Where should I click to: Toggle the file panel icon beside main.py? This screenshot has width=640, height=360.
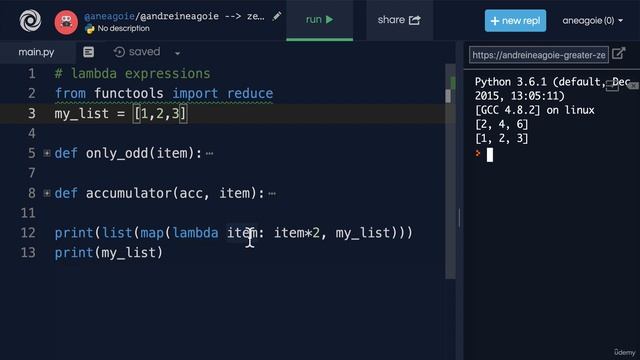(x=89, y=52)
